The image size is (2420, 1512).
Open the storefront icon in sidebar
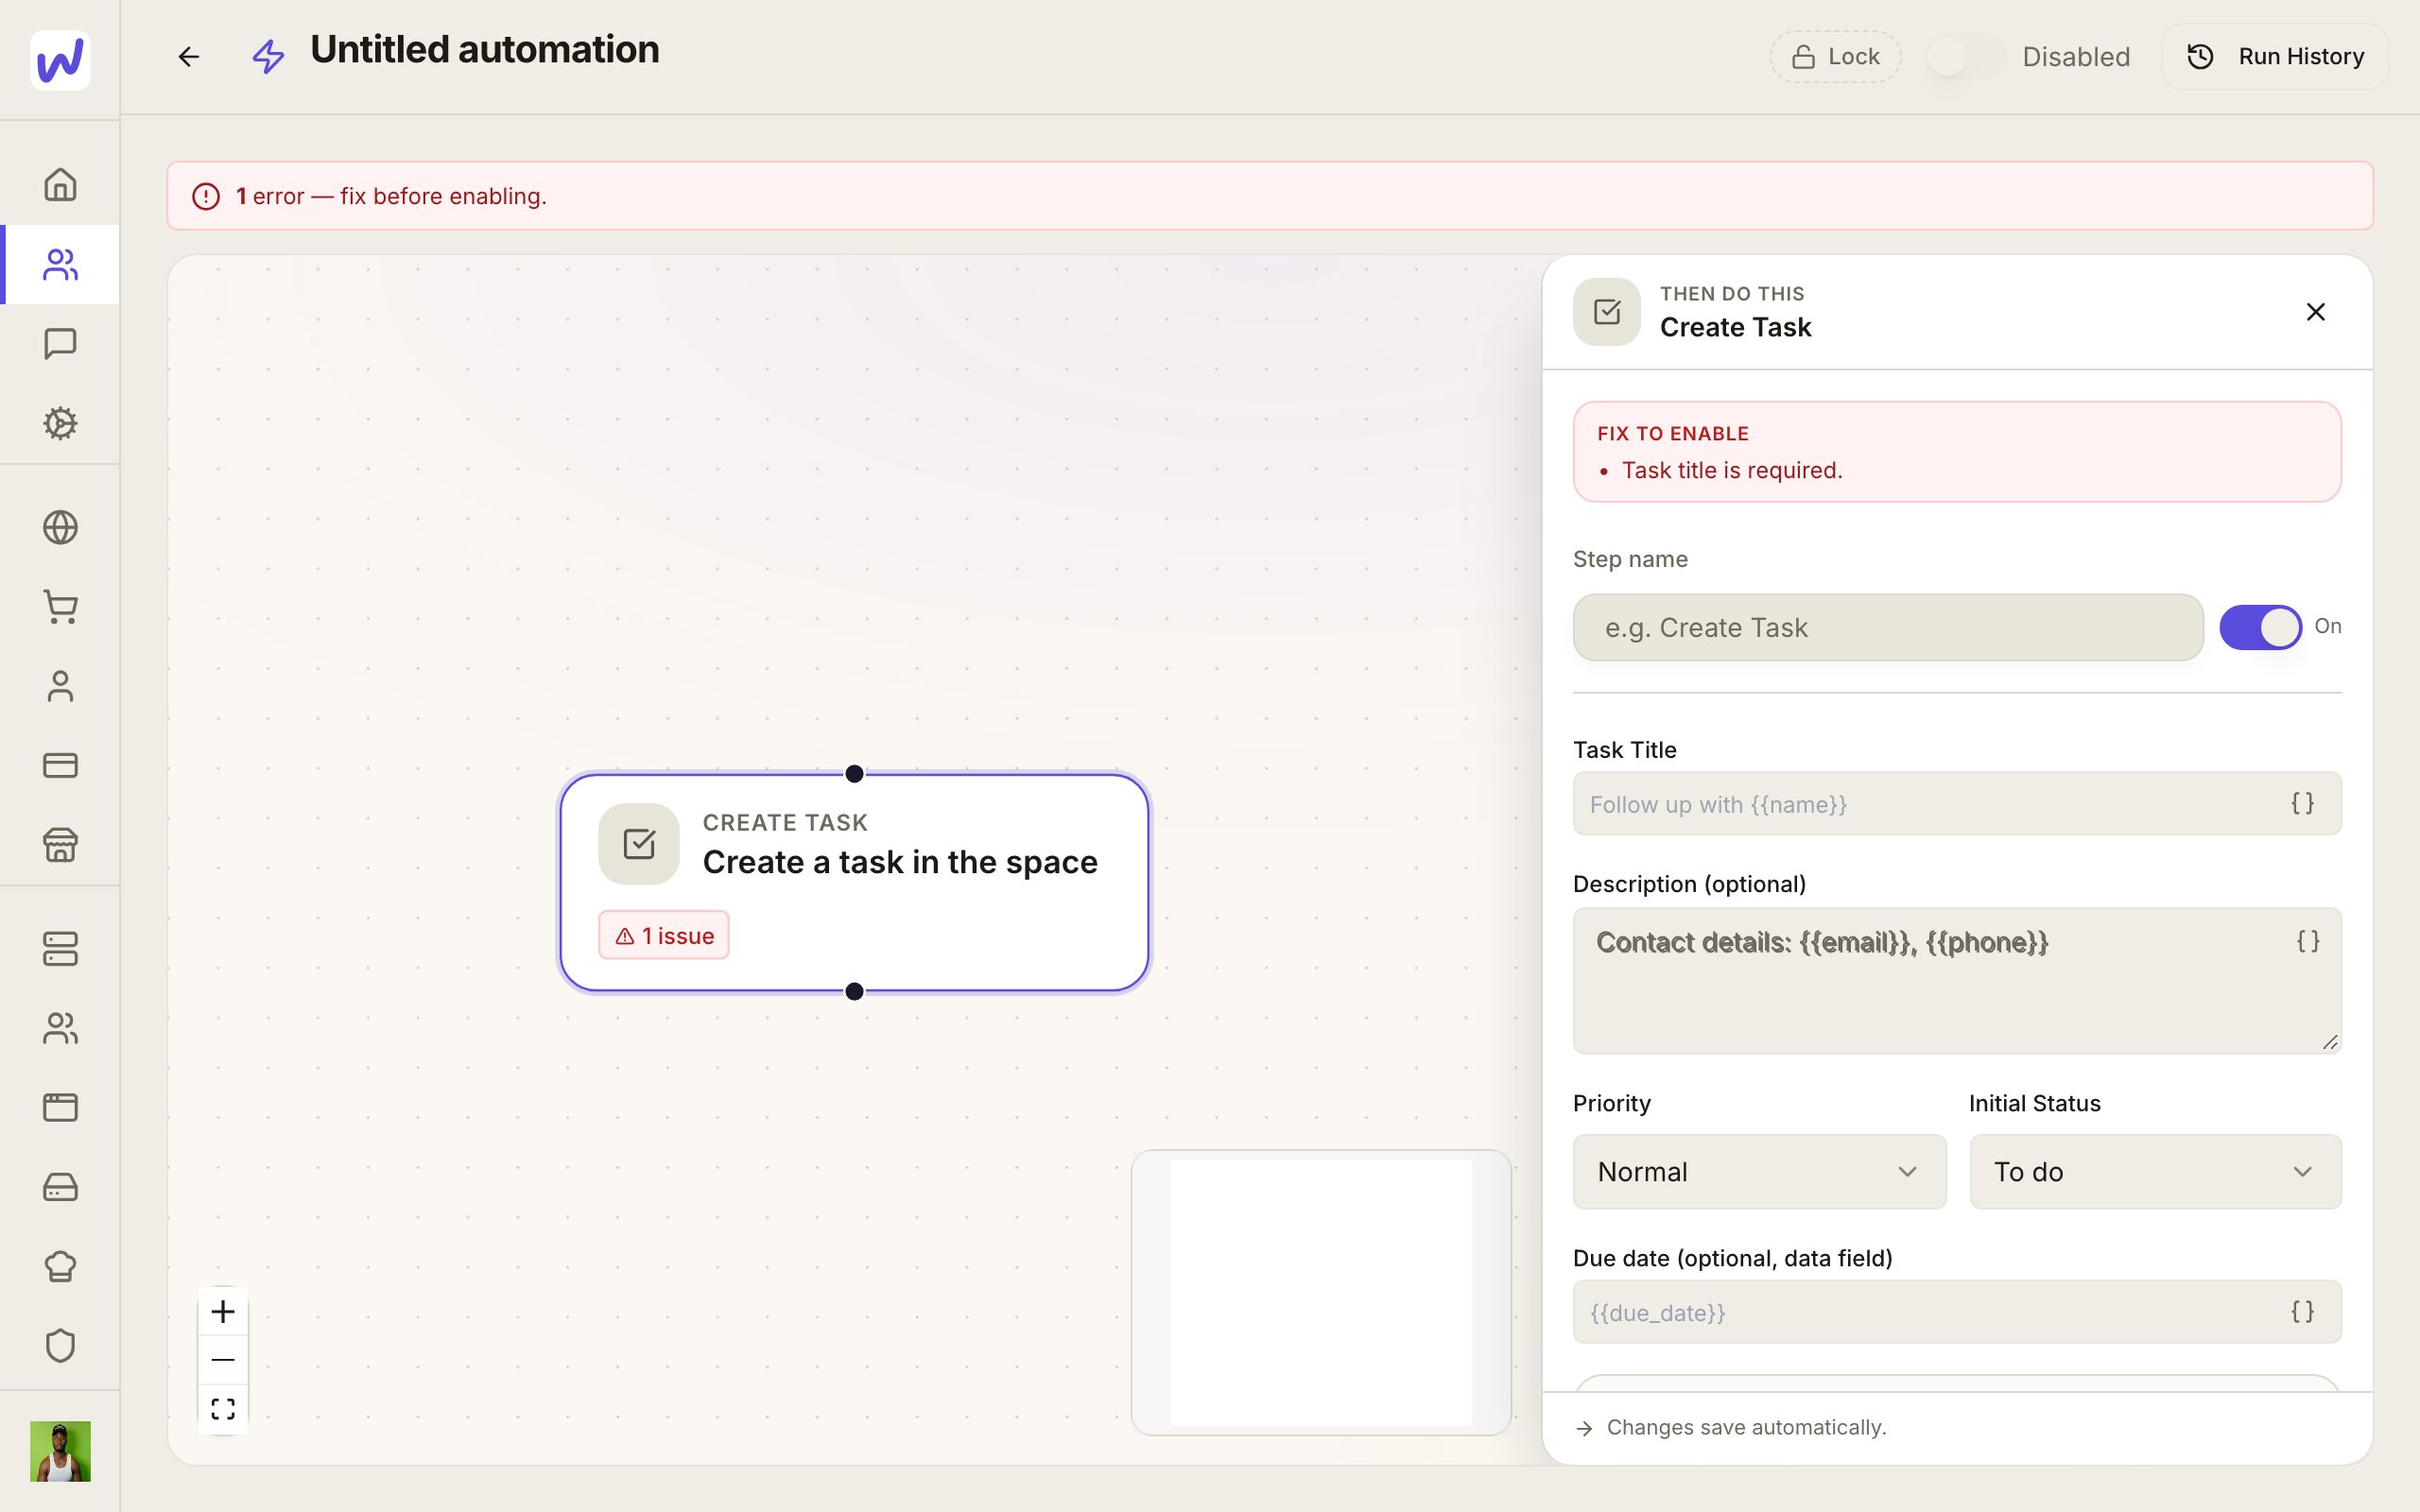click(x=60, y=845)
